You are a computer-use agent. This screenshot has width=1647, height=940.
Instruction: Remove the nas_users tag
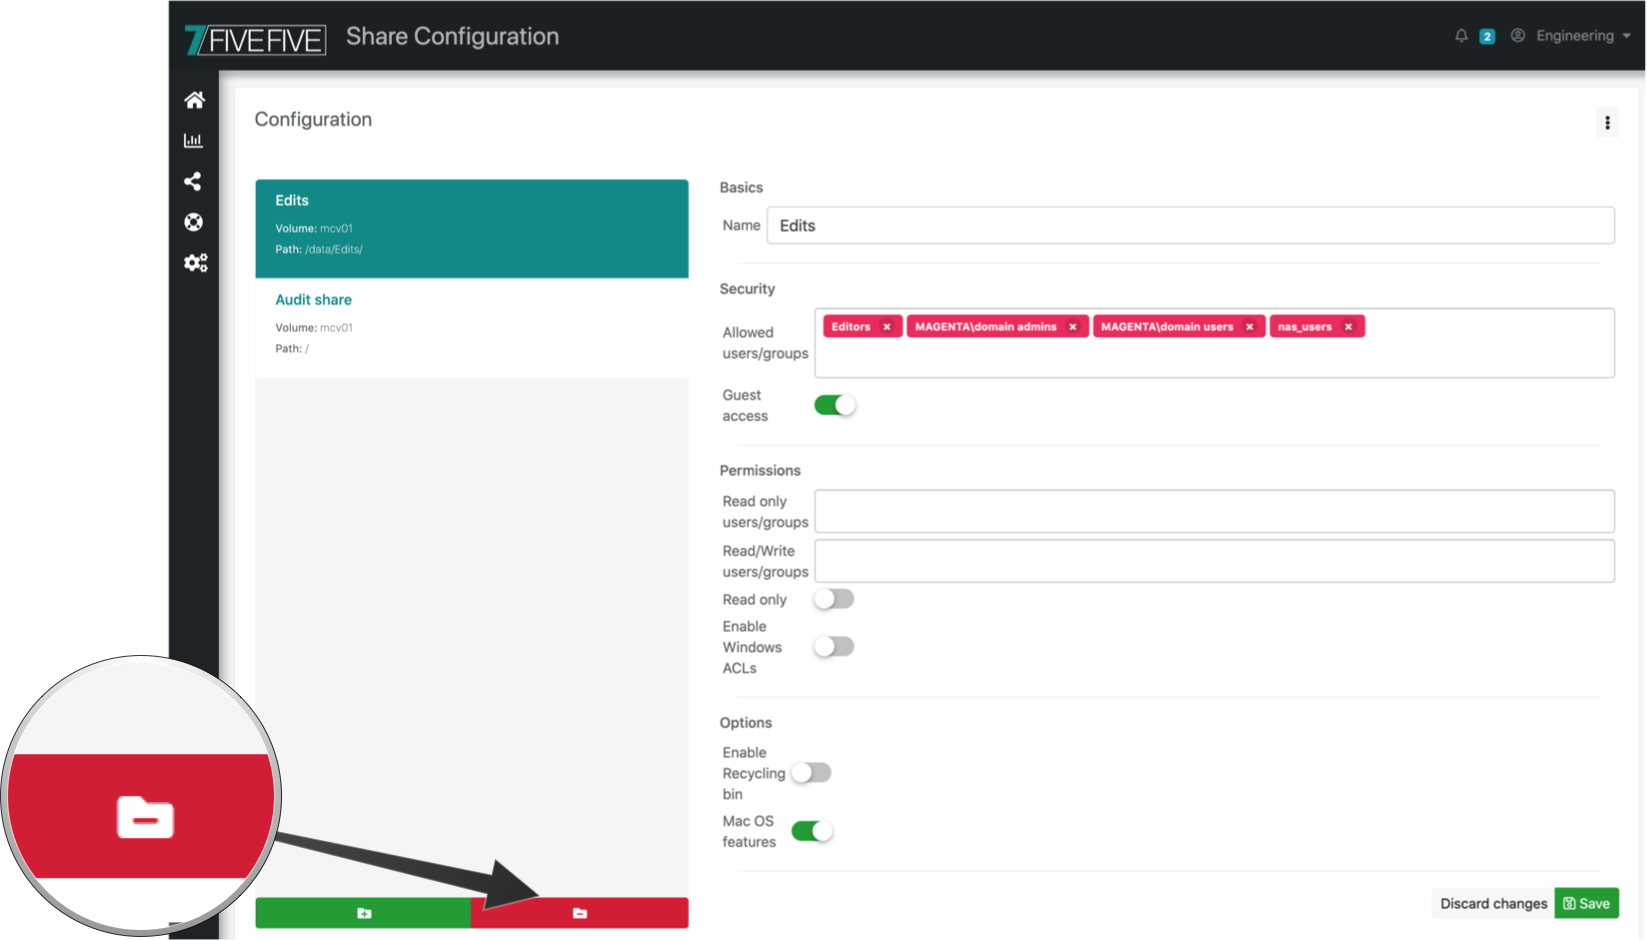1348,327
